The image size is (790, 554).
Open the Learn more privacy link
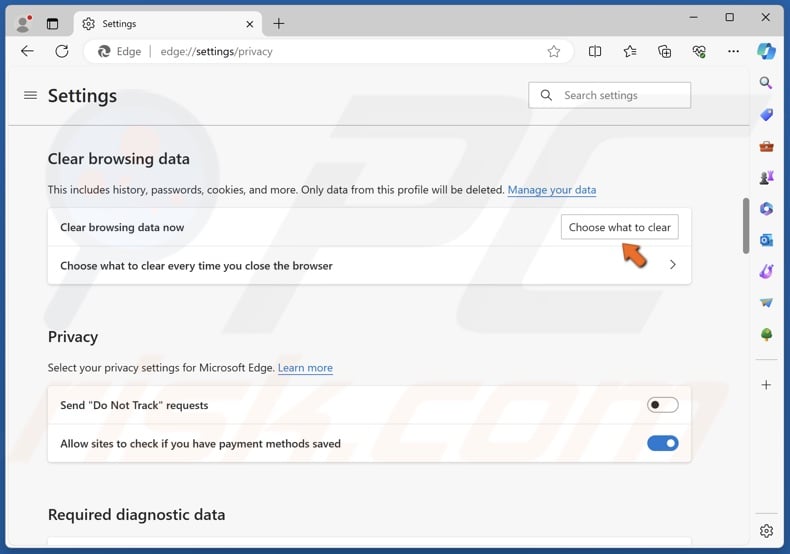[x=305, y=368]
